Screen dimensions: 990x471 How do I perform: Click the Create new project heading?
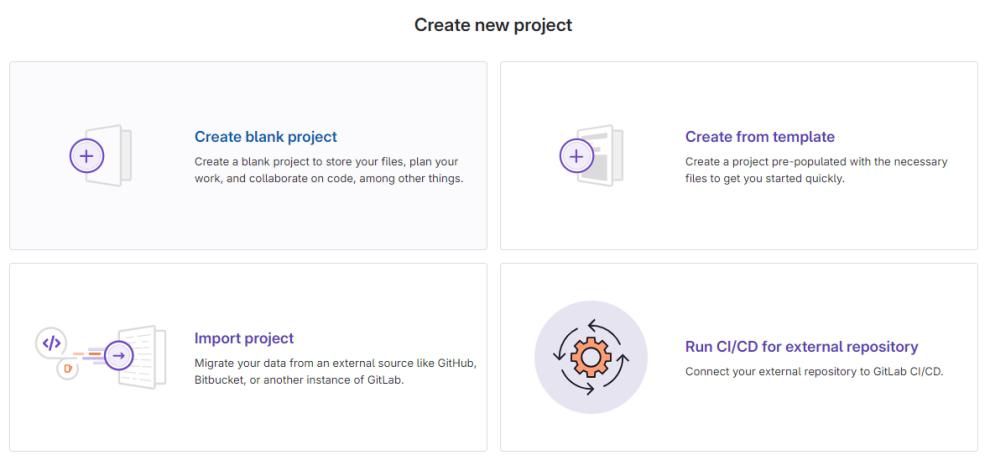[x=494, y=26]
